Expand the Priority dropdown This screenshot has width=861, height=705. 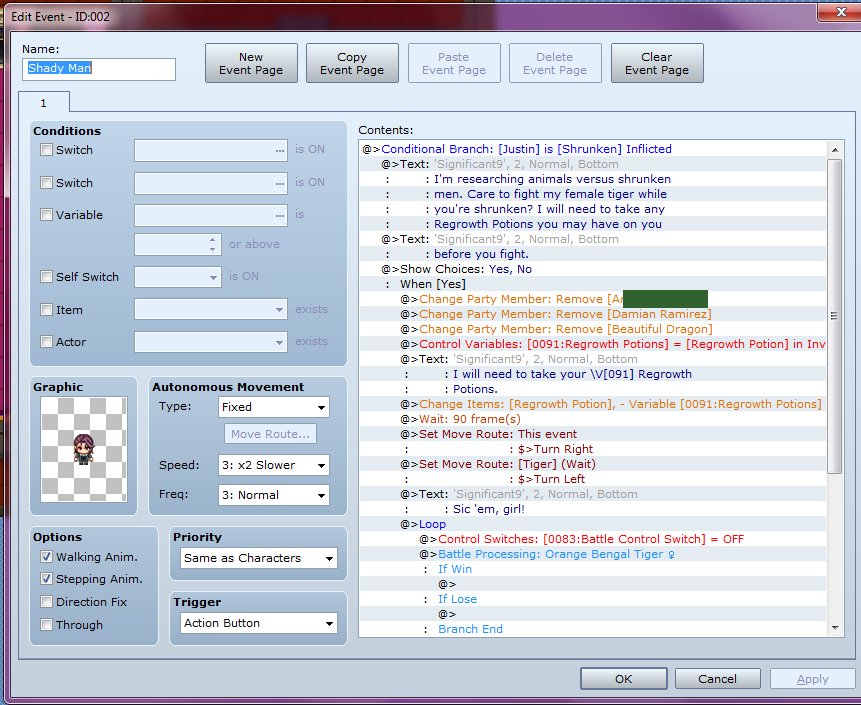[x=259, y=558]
